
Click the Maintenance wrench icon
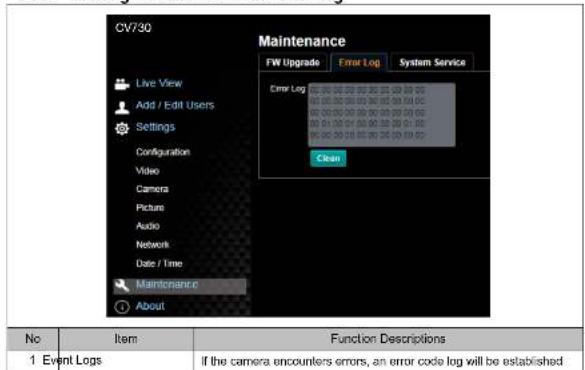(122, 286)
